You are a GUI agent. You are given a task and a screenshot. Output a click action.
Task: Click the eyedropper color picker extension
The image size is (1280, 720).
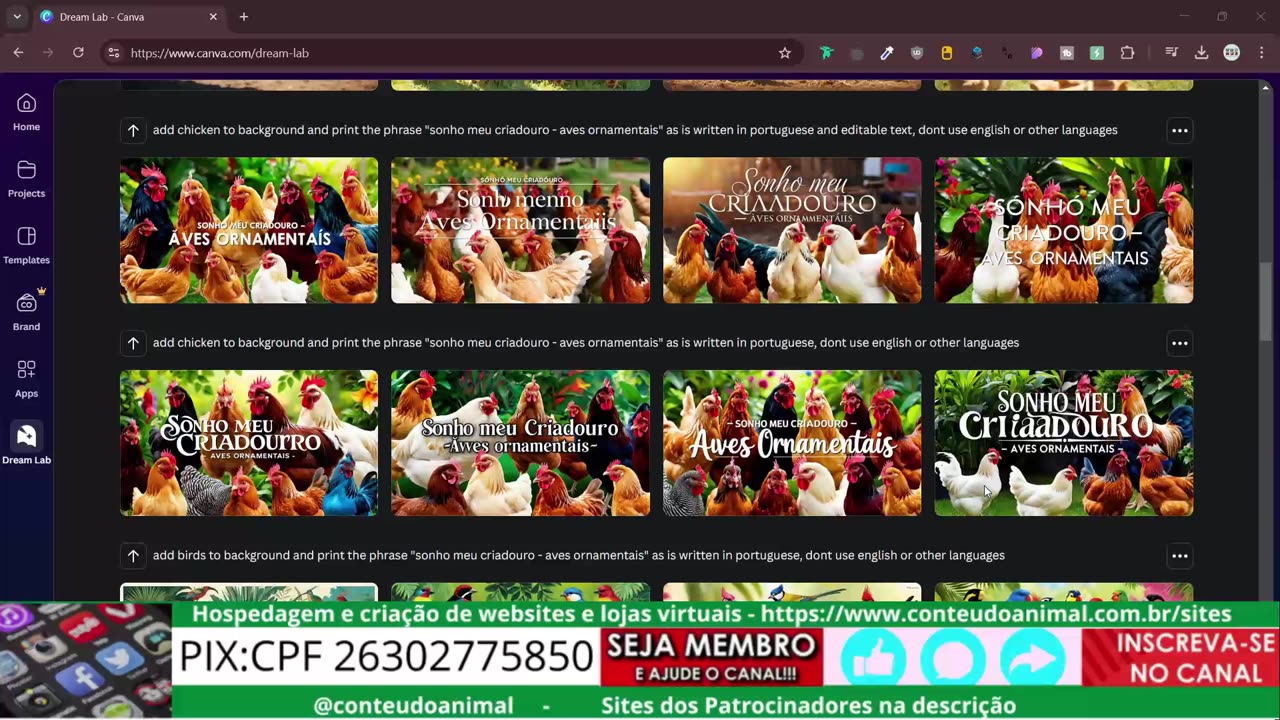[x=886, y=53]
